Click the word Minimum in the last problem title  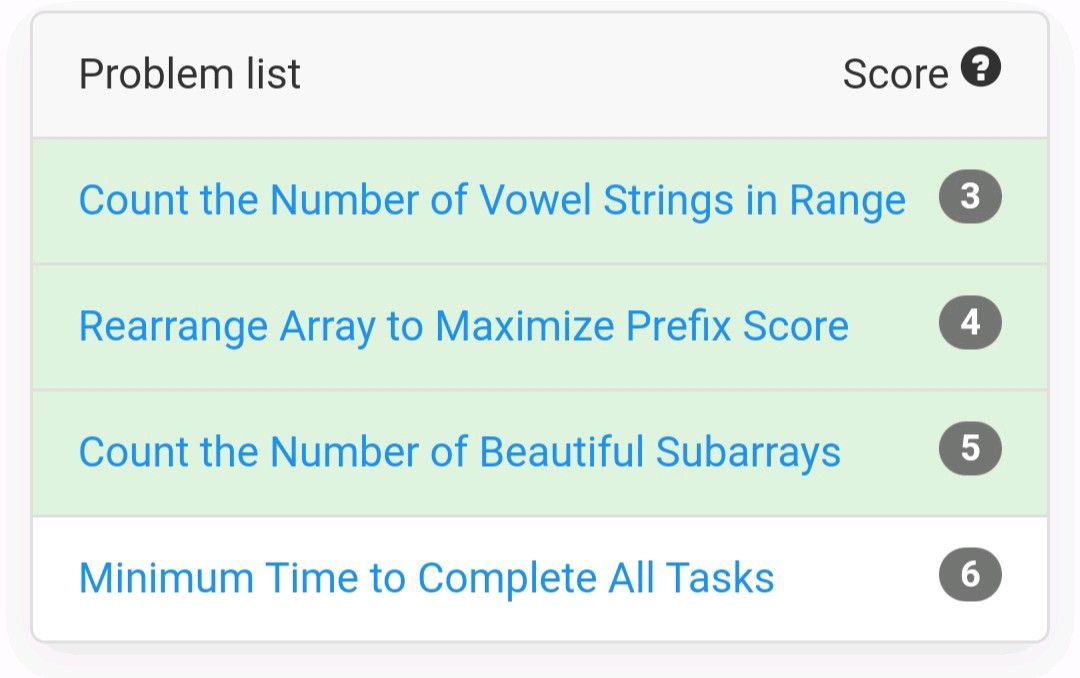pyautogui.click(x=166, y=578)
